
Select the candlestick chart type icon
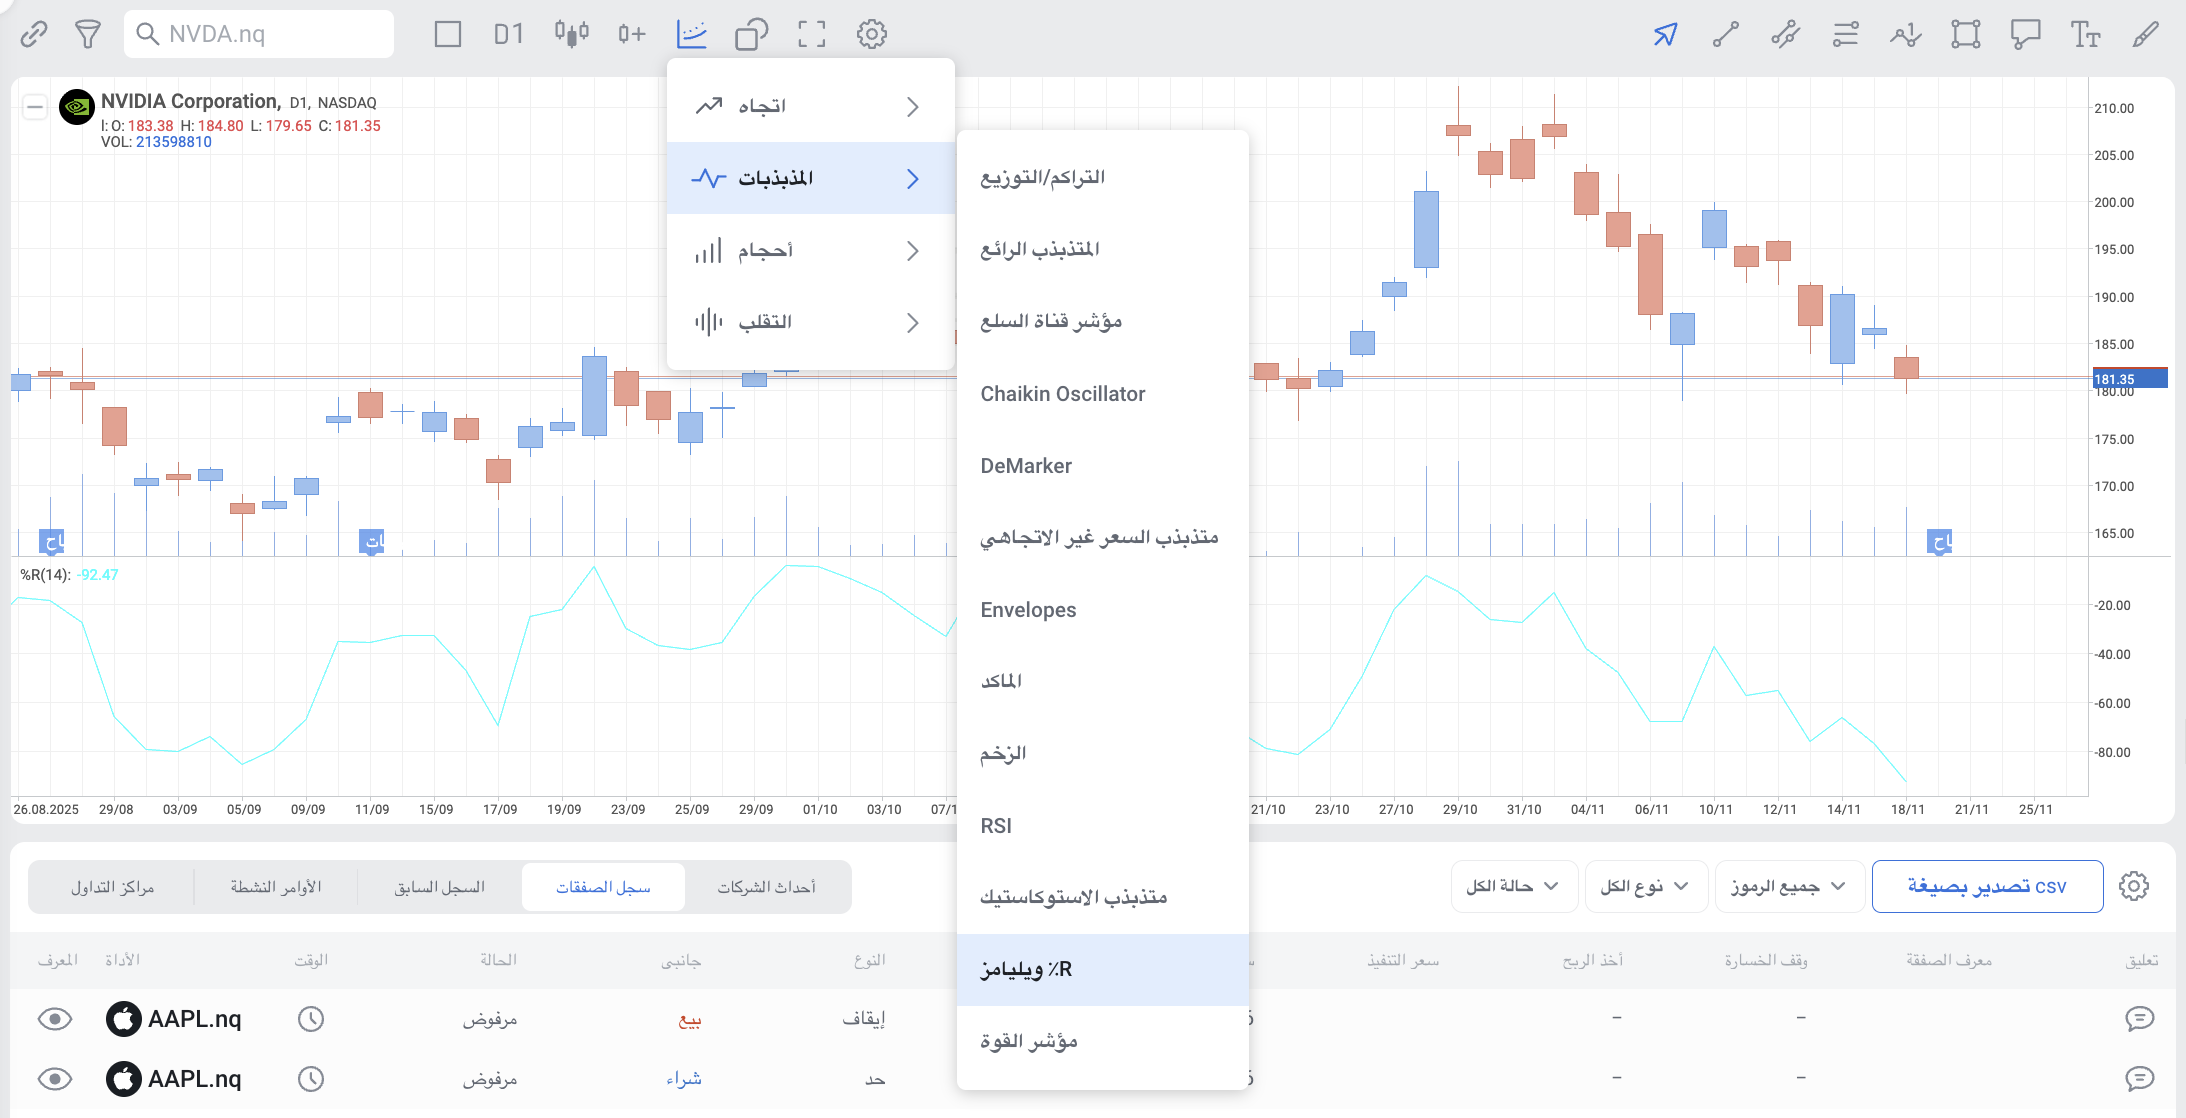pyautogui.click(x=571, y=34)
